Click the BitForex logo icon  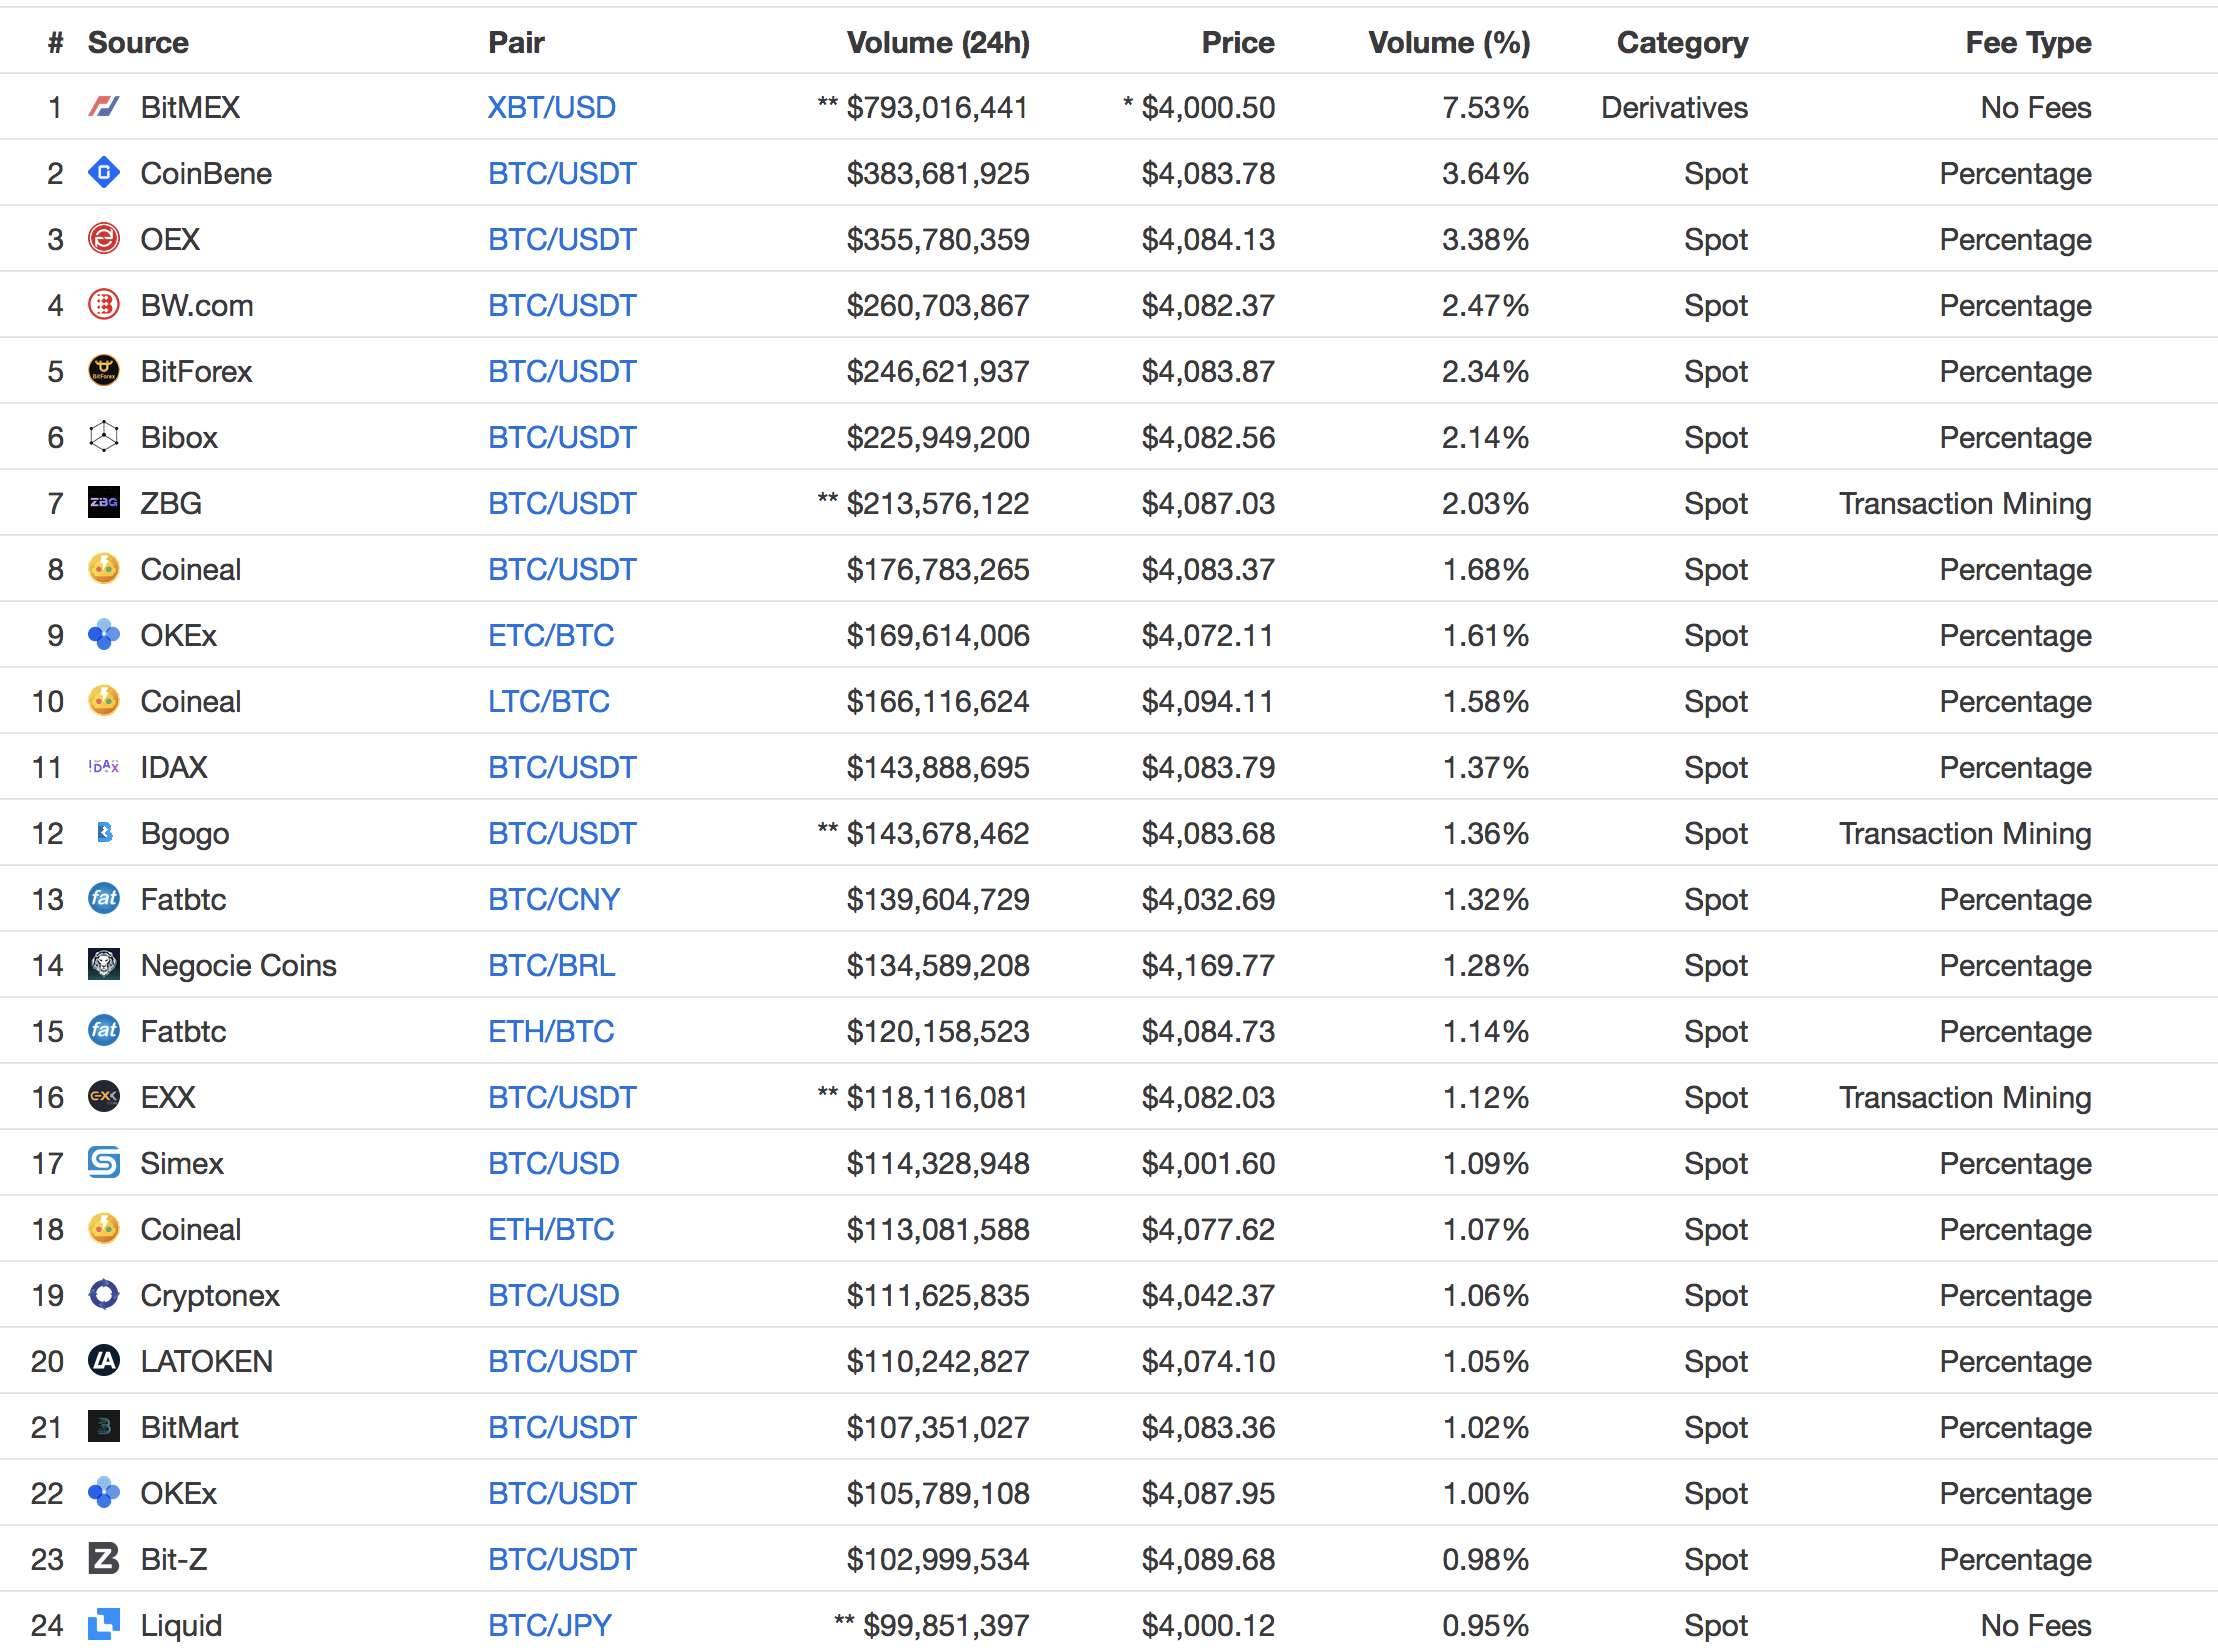pyautogui.click(x=104, y=370)
